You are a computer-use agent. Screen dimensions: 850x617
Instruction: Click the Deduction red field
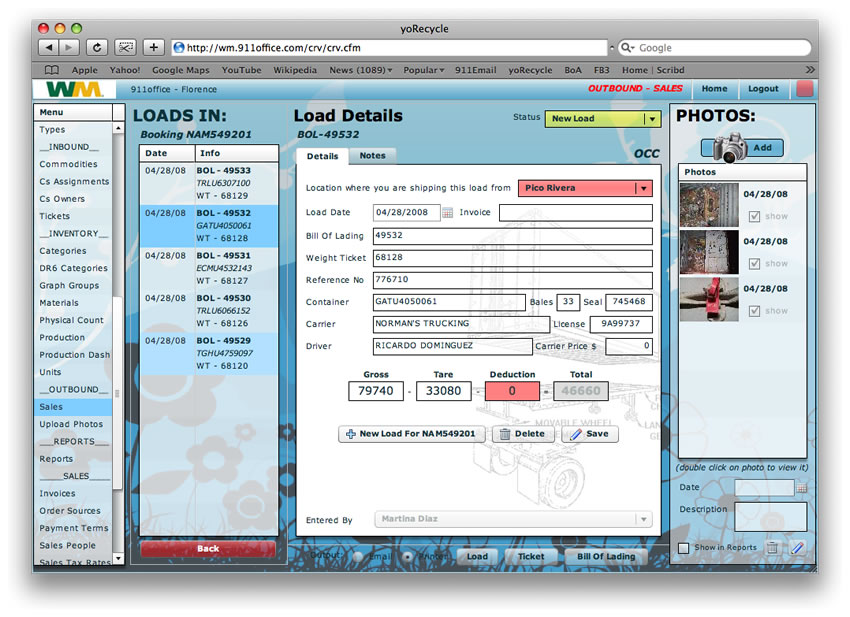(512, 391)
